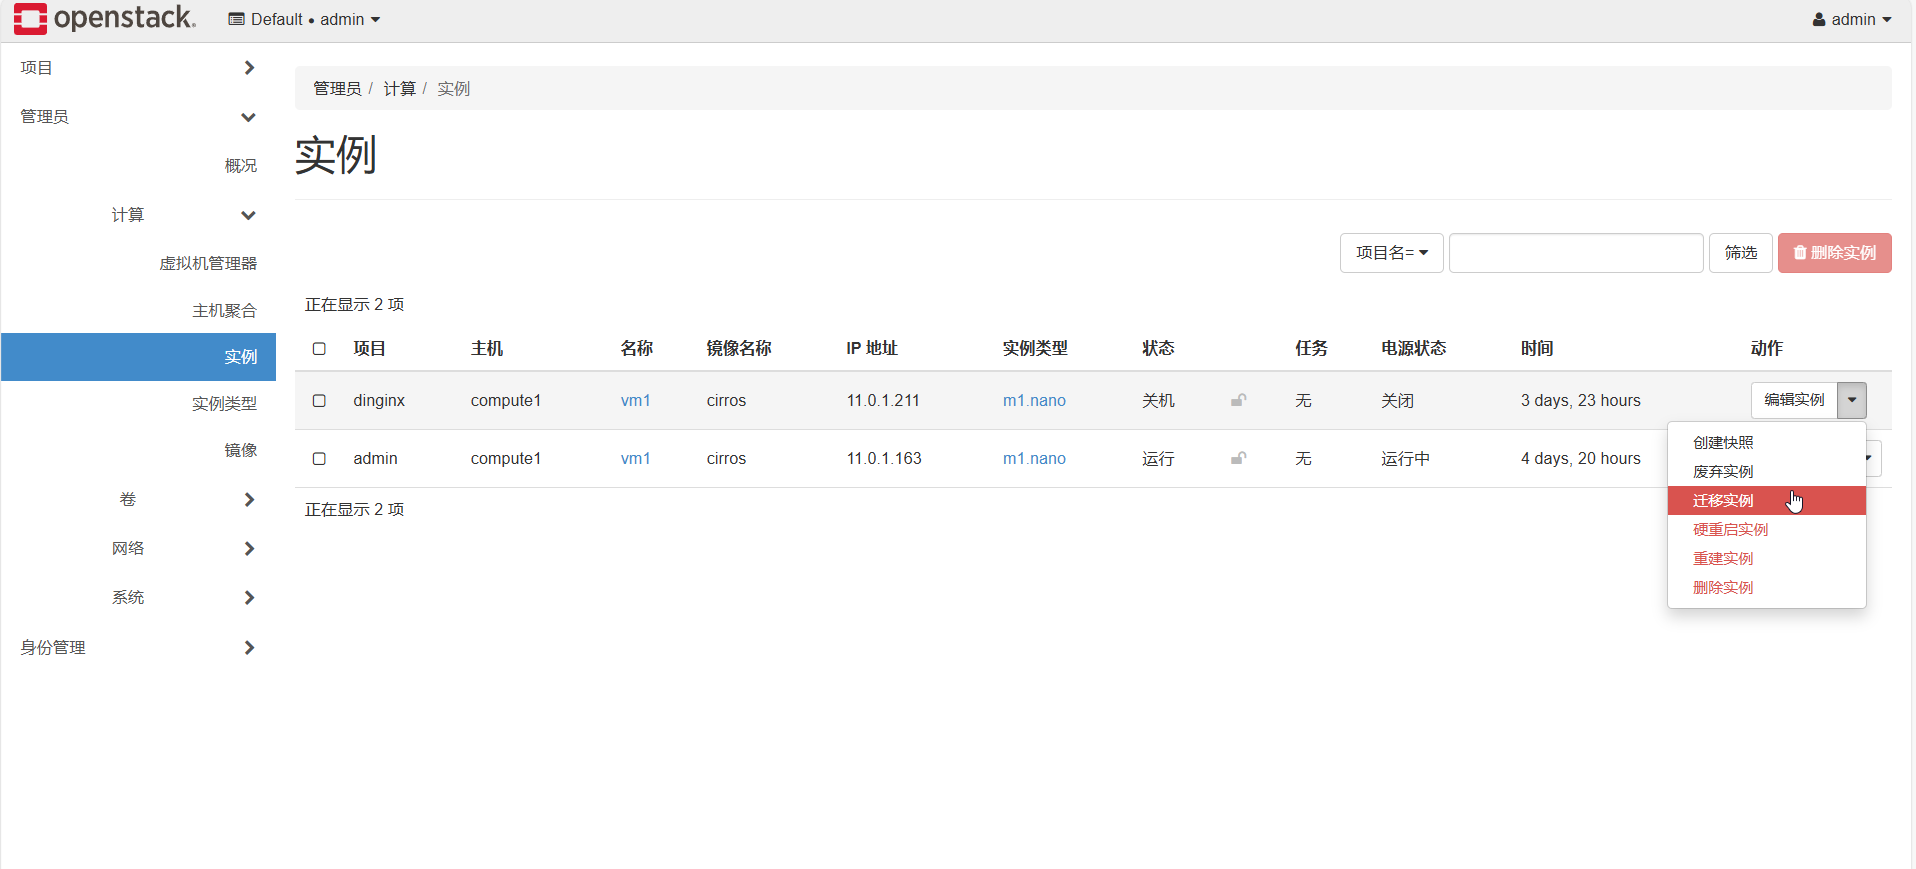
Task: Open m1.nano link in dinginx row
Action: (1034, 400)
